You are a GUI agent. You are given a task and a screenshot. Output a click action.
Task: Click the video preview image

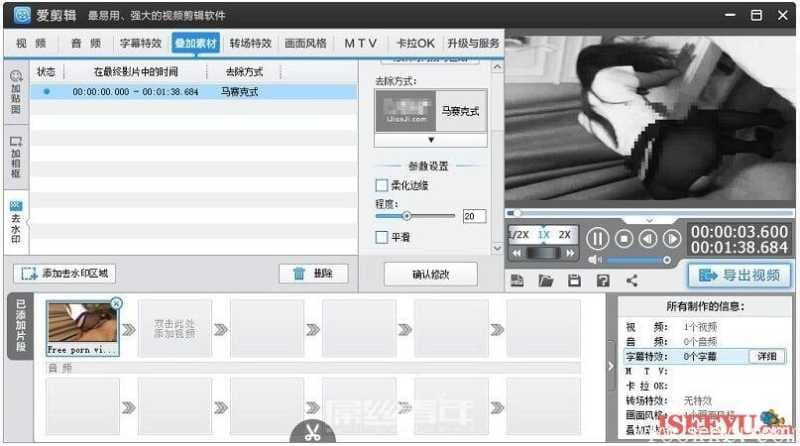point(650,118)
